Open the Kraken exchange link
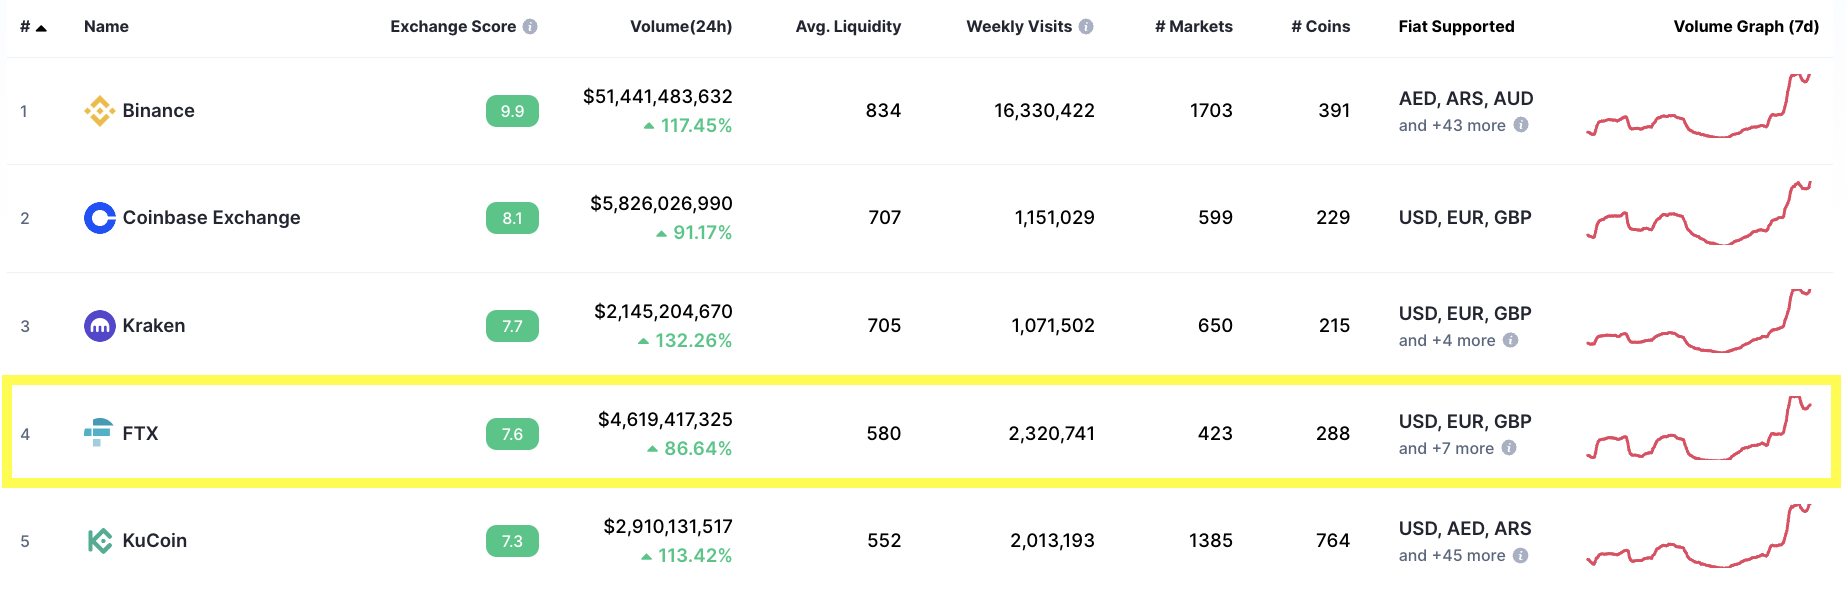This screenshot has width=1846, height=590. [x=154, y=326]
